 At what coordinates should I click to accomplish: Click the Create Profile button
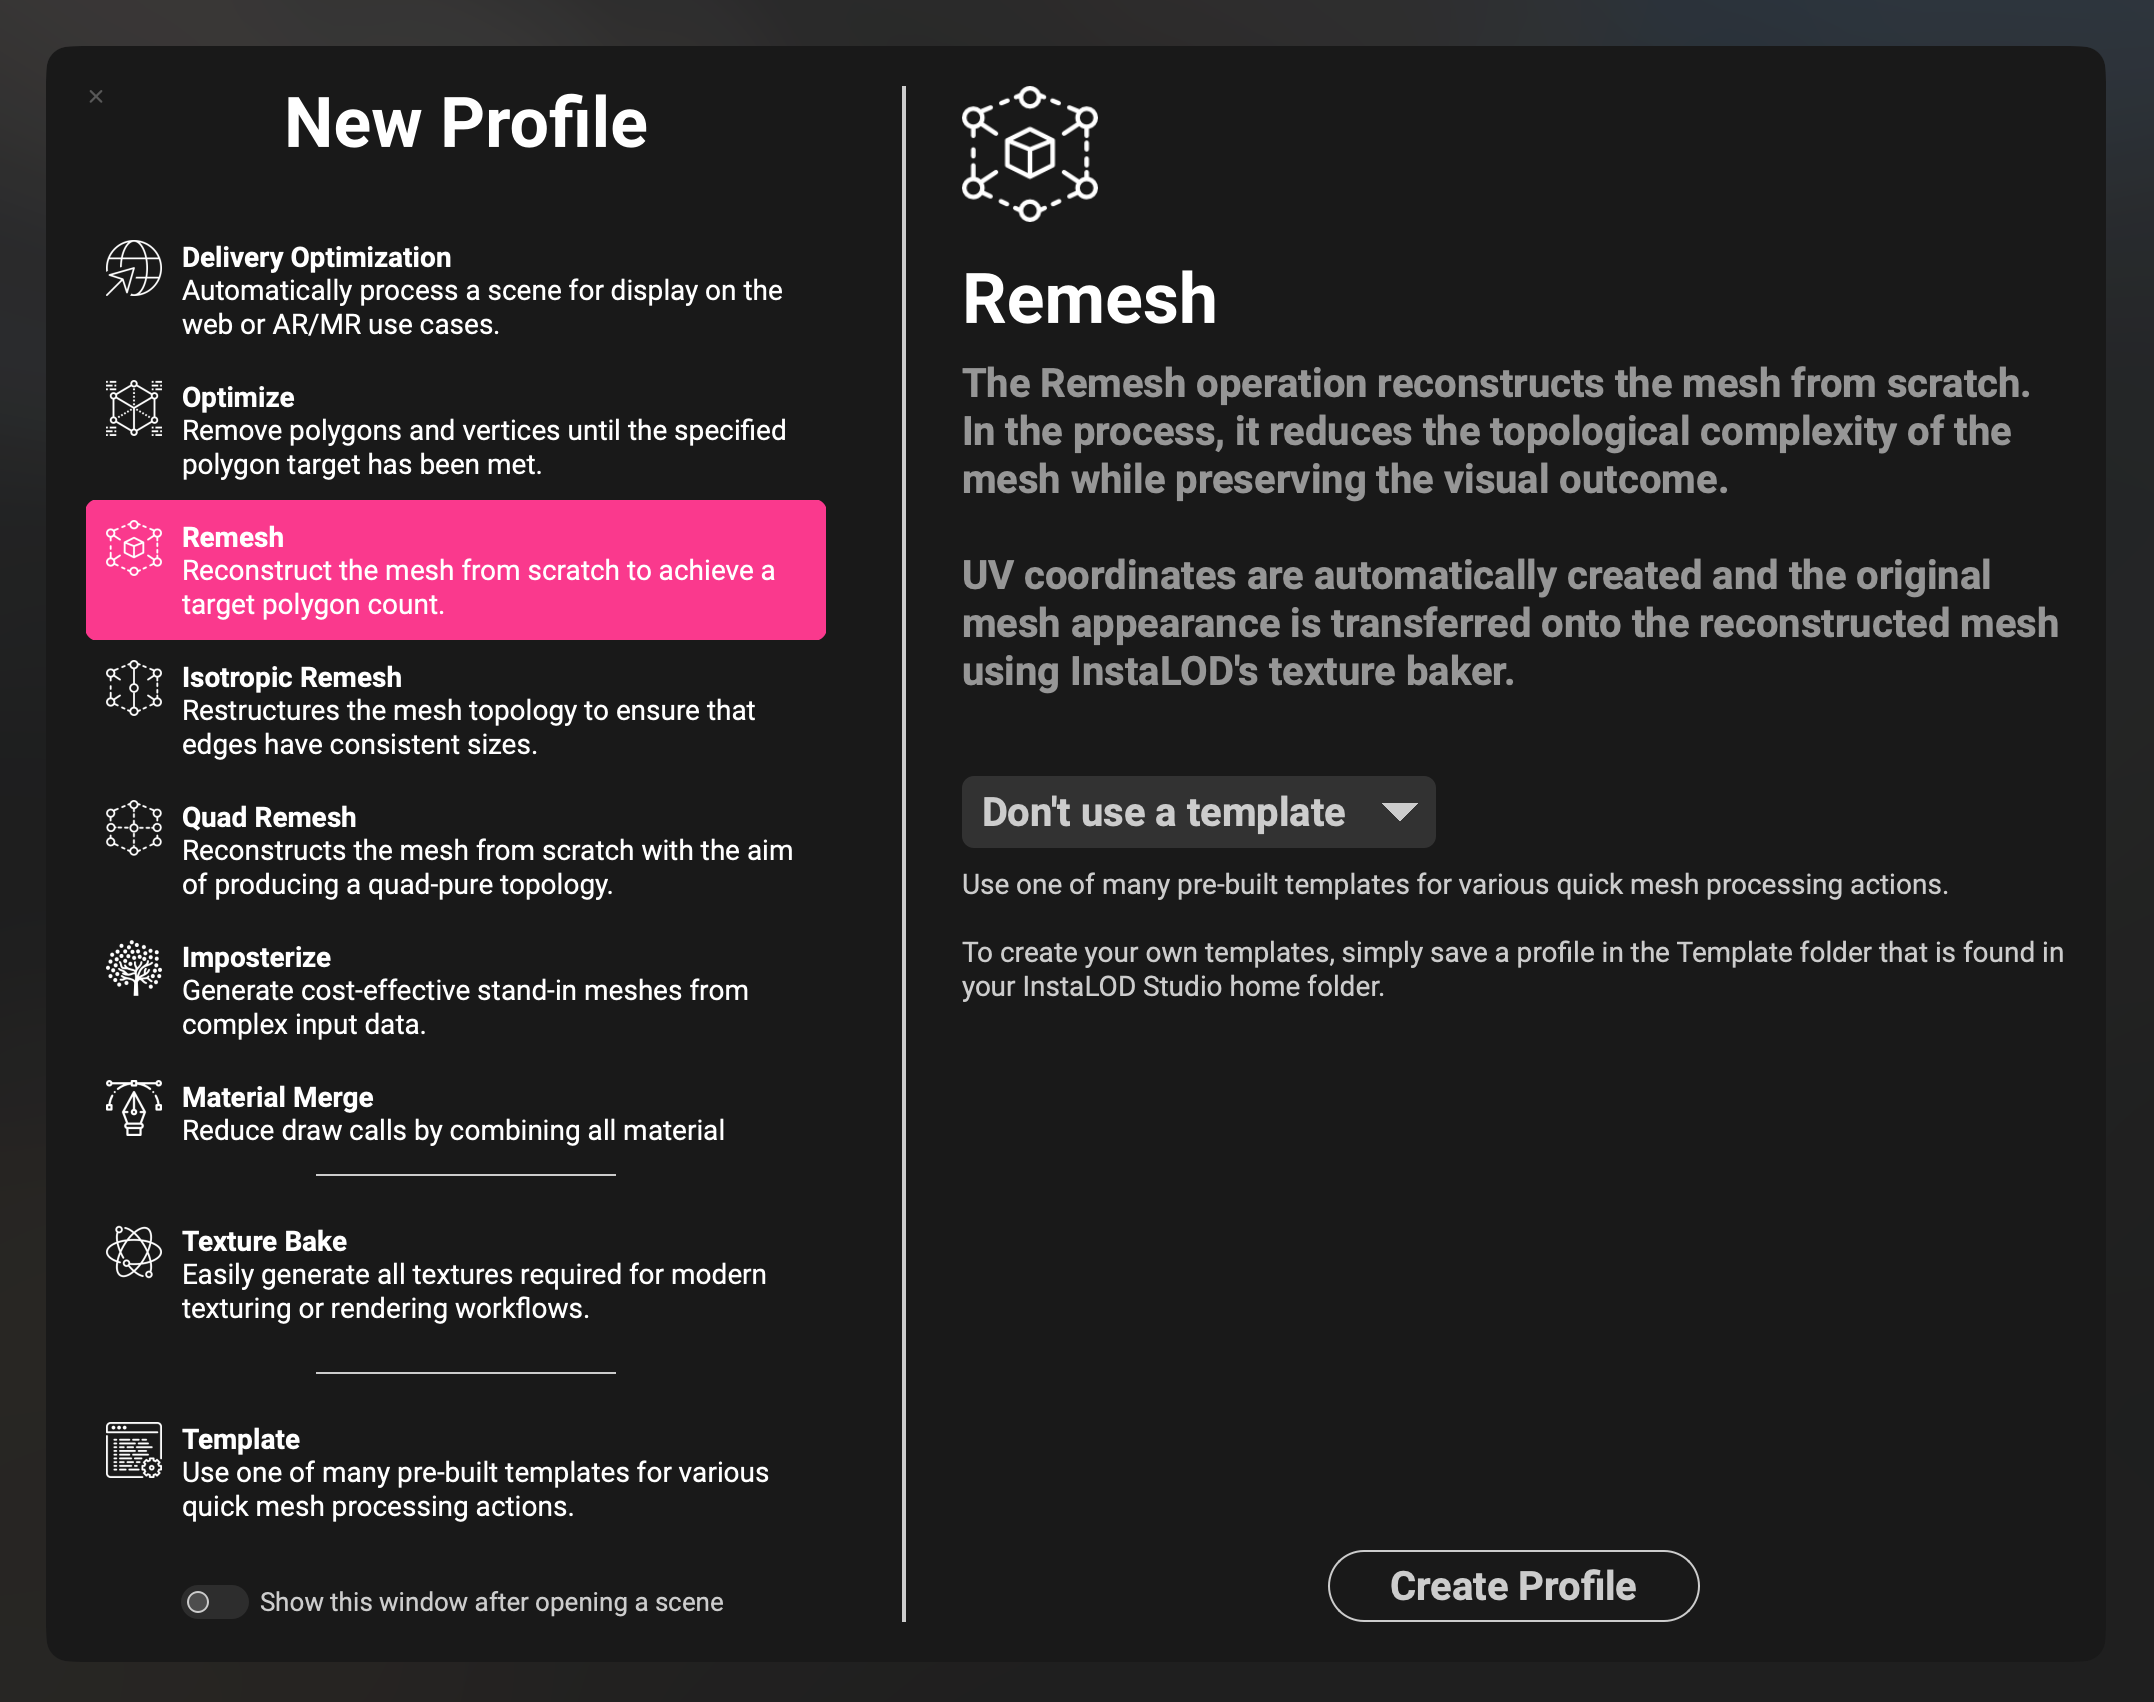pos(1511,1585)
